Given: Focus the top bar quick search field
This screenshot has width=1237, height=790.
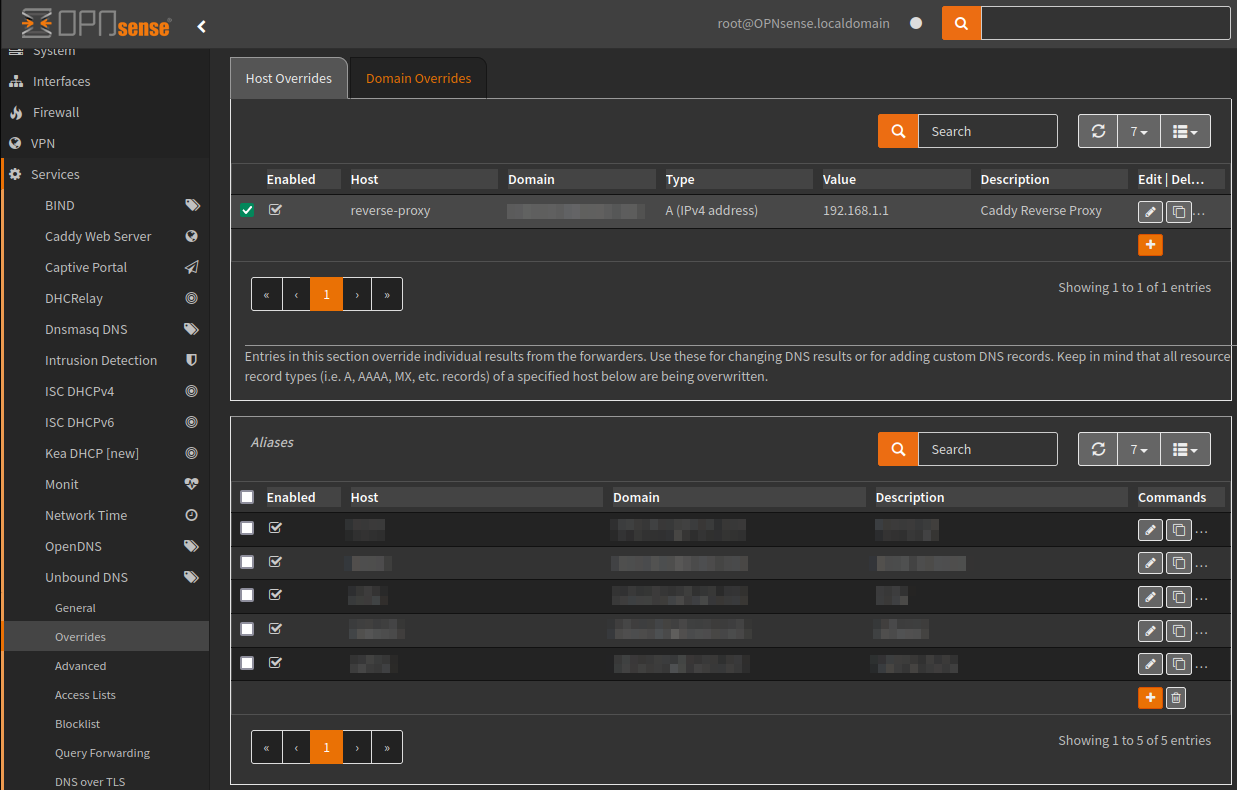Looking at the screenshot, I should coord(1105,23).
